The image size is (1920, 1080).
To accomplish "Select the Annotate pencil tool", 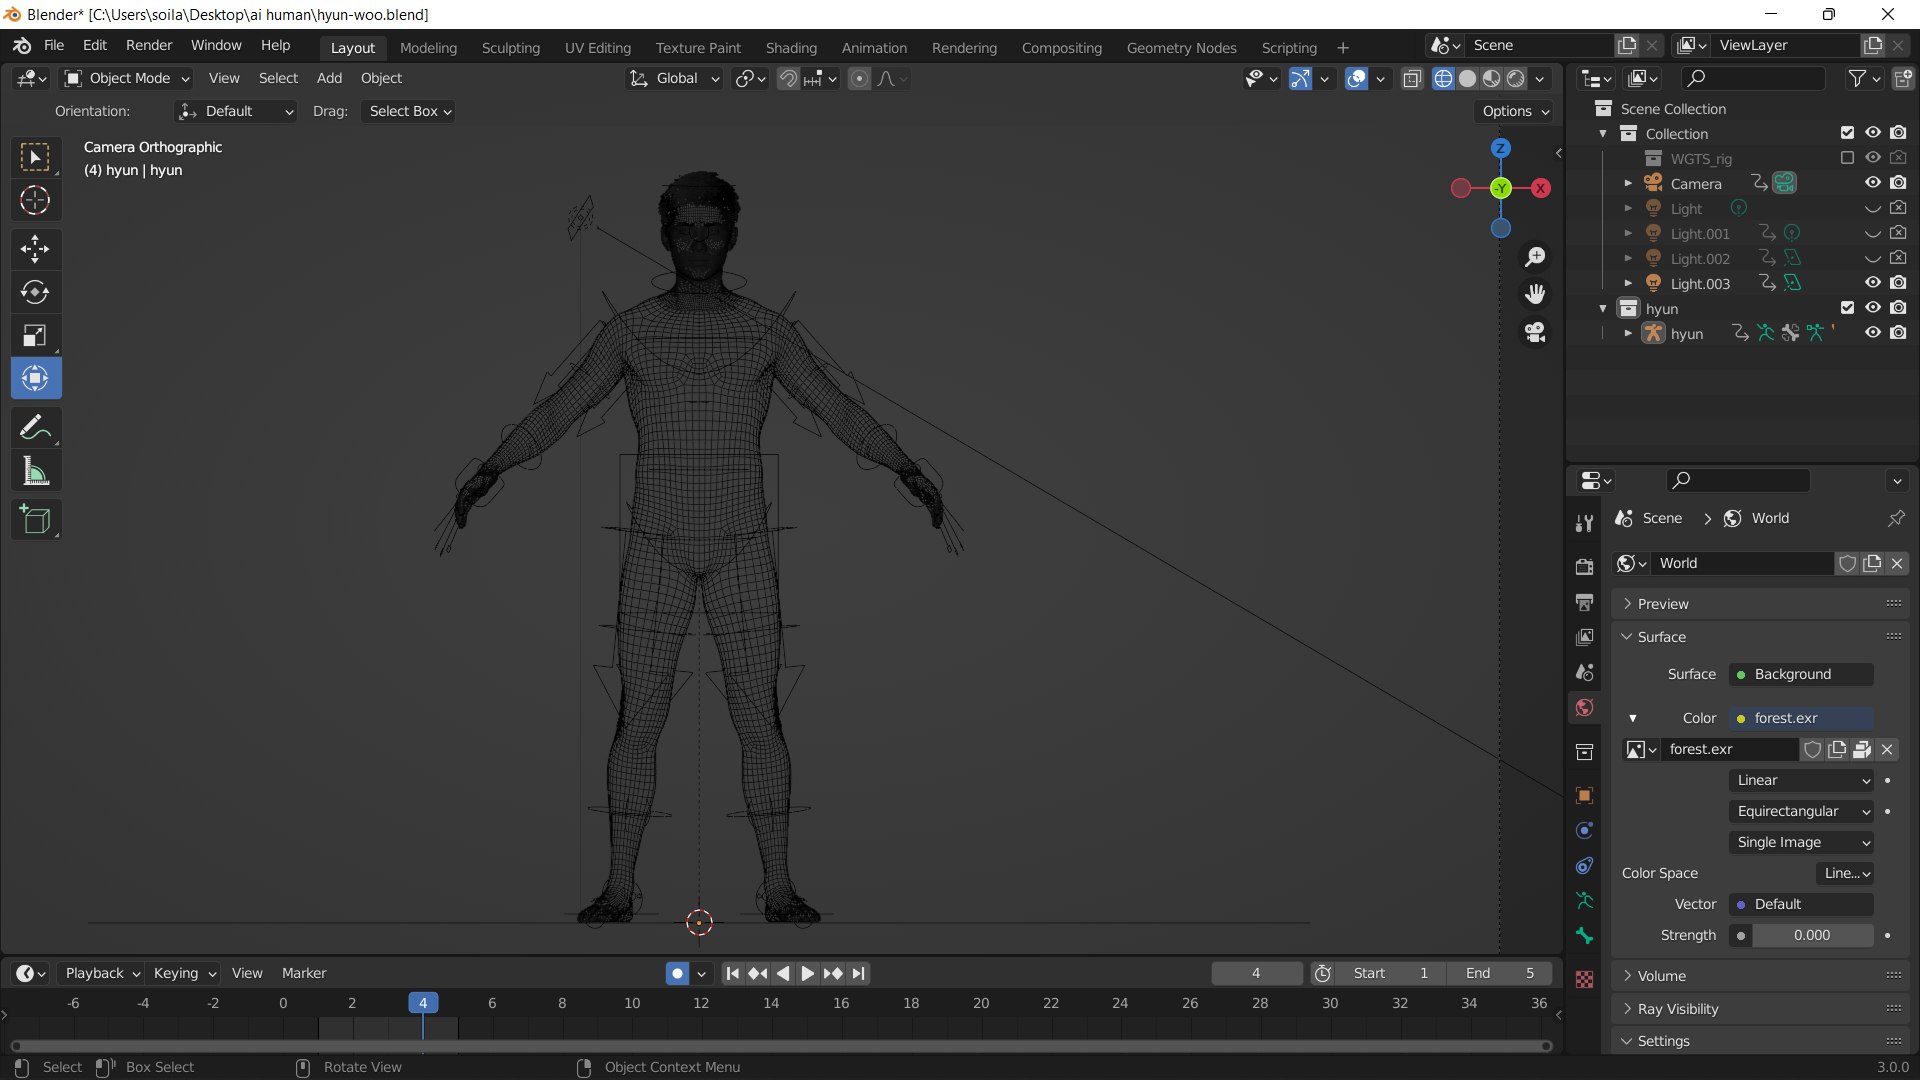I will pos(35,427).
